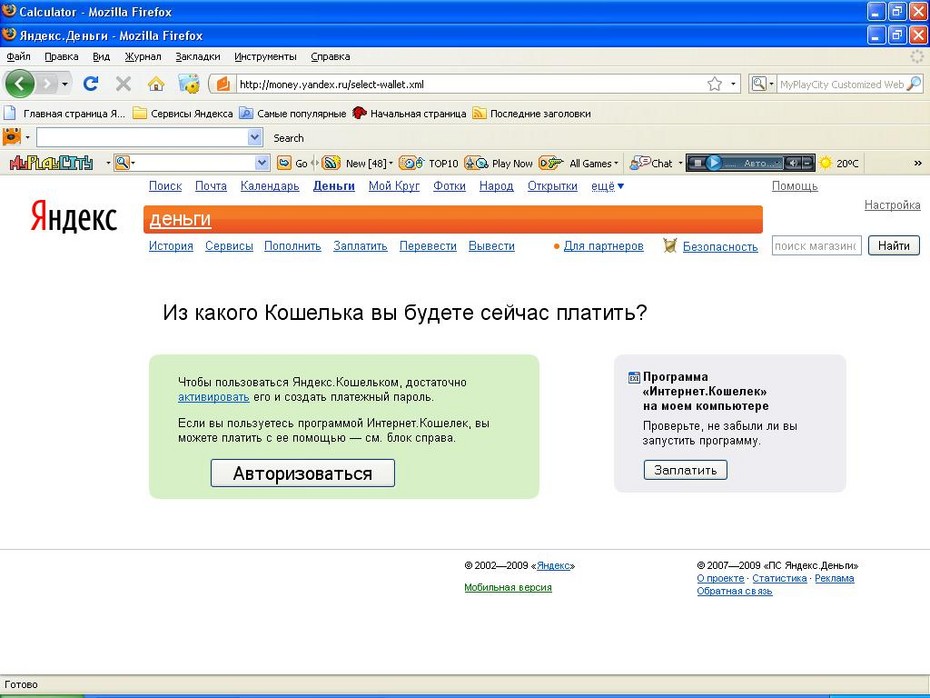Image resolution: width=930 pixels, height=698 pixels.
Task: Mute the toolbar radio speaker icon
Action: [x=792, y=162]
